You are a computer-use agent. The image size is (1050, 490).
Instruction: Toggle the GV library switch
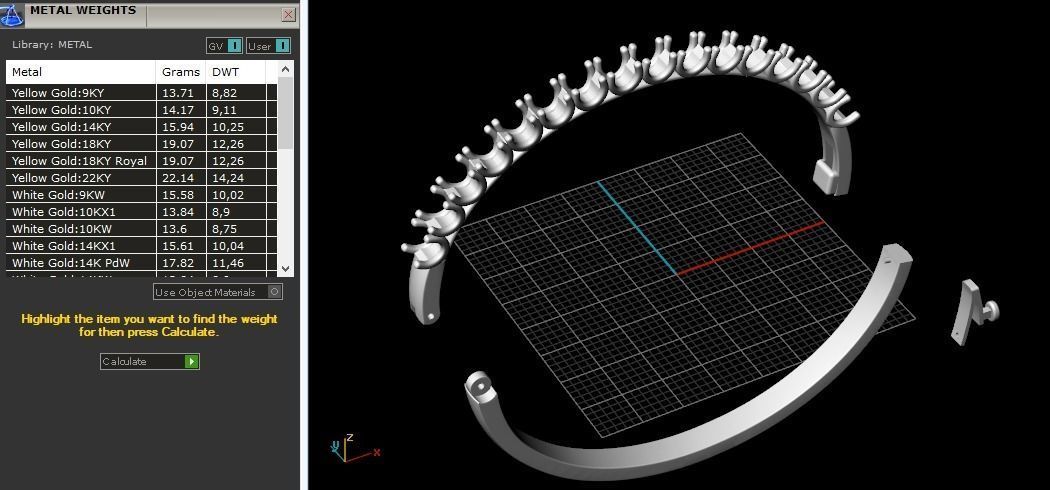[224, 46]
